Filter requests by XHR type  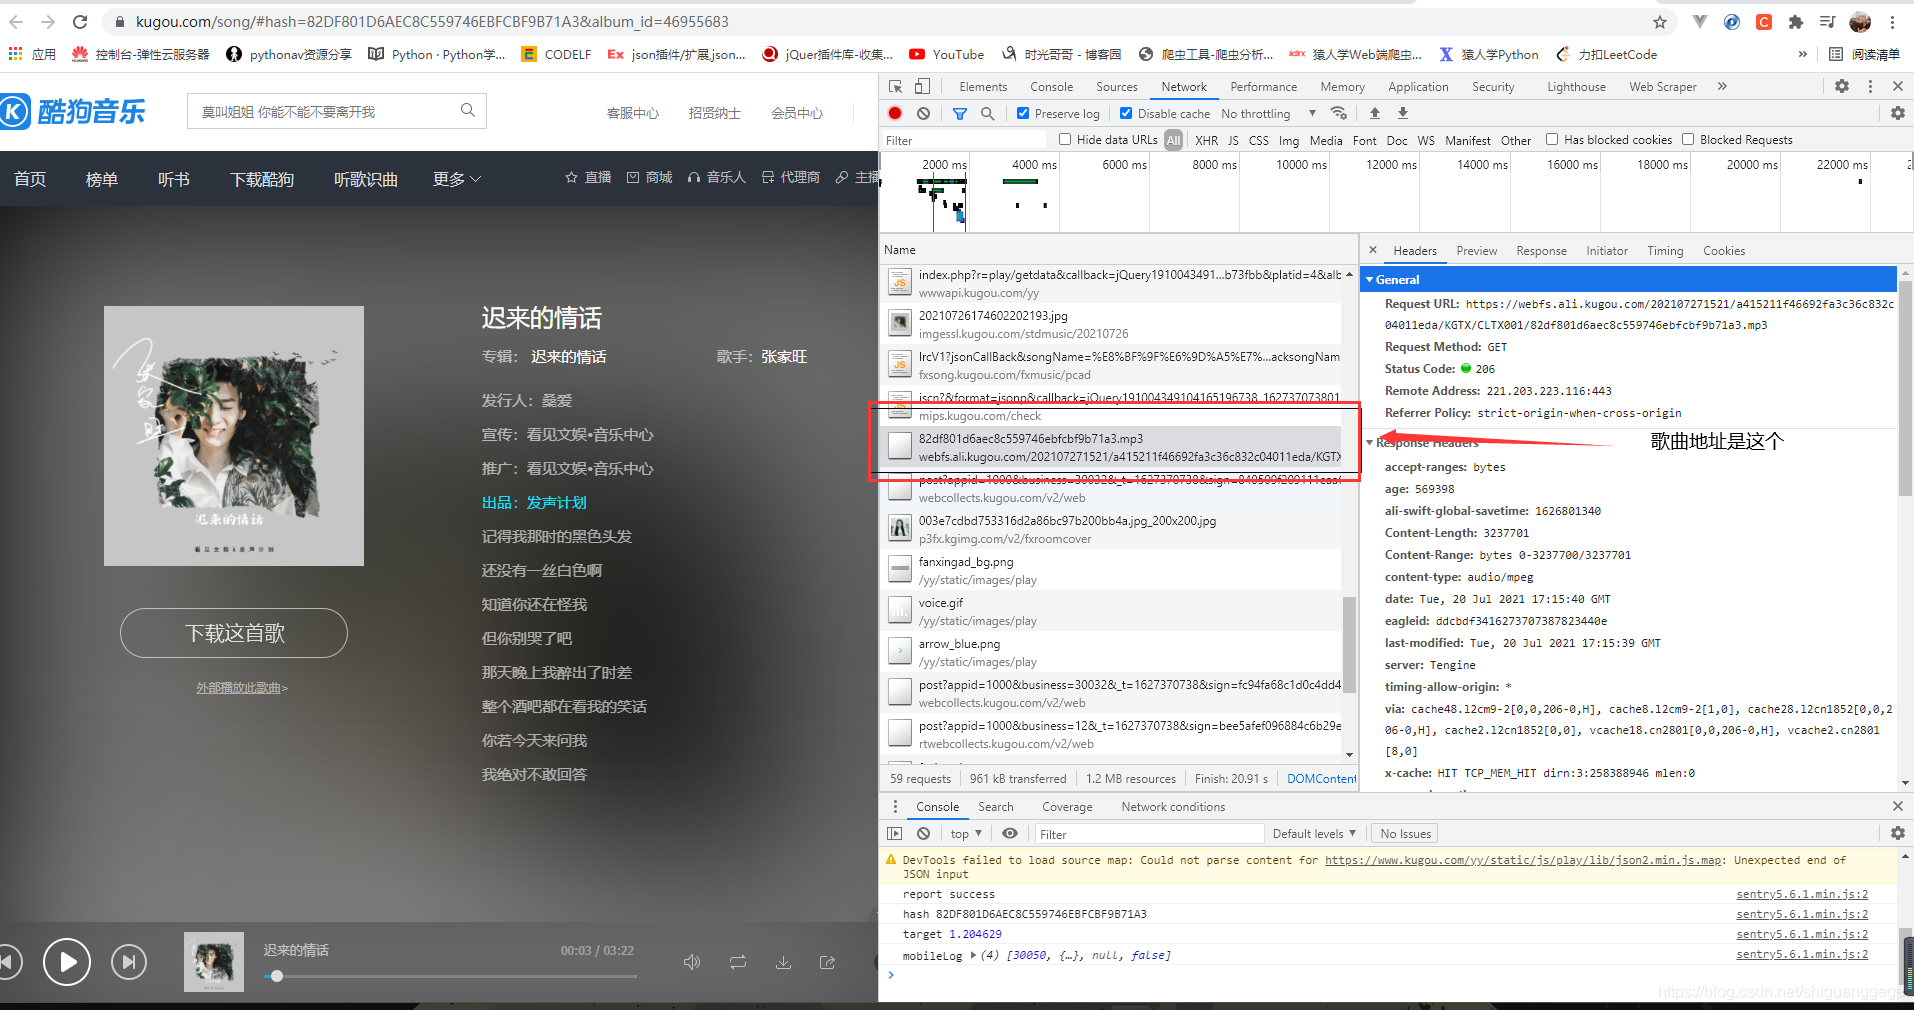(x=1207, y=141)
